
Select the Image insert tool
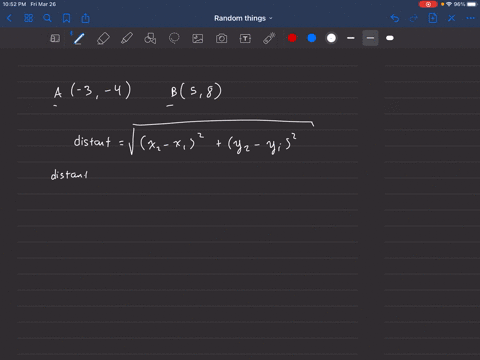(198, 38)
